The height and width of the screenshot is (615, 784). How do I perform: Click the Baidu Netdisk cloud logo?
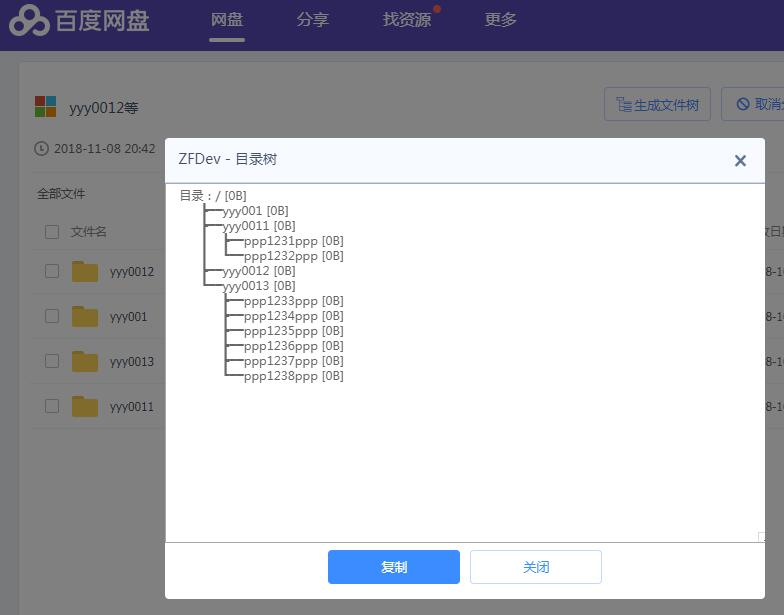(x=30, y=21)
